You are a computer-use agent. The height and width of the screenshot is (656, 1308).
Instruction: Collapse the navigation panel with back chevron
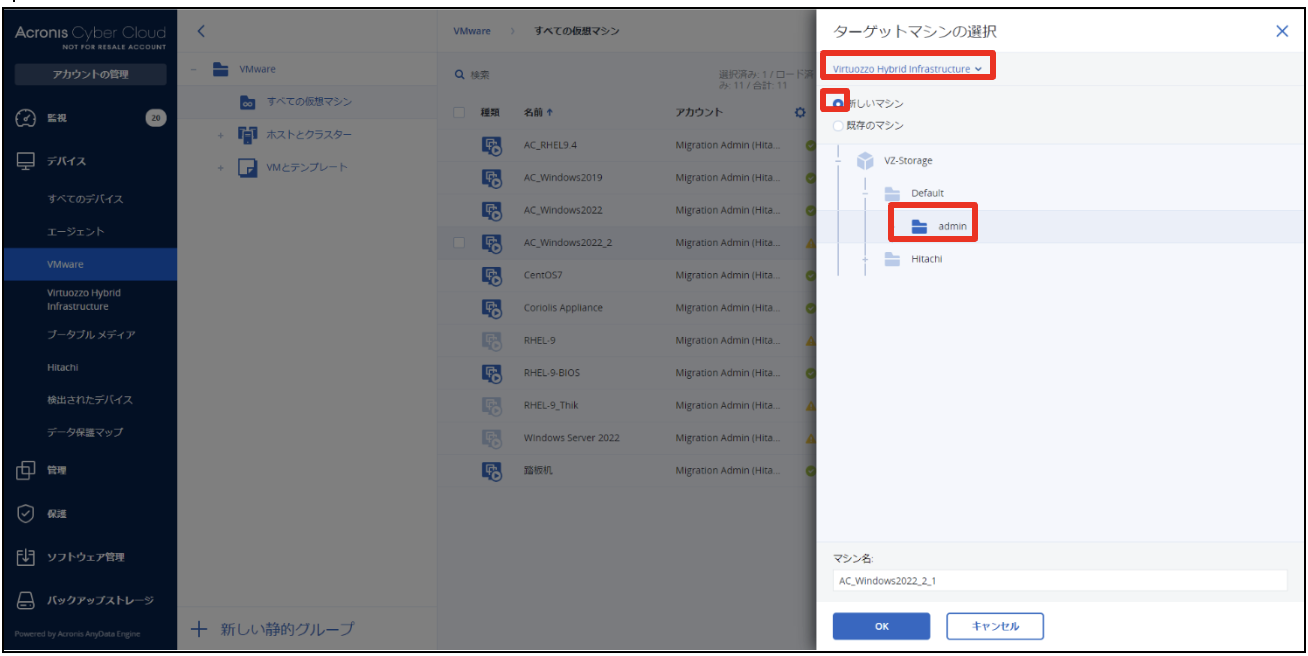click(201, 31)
